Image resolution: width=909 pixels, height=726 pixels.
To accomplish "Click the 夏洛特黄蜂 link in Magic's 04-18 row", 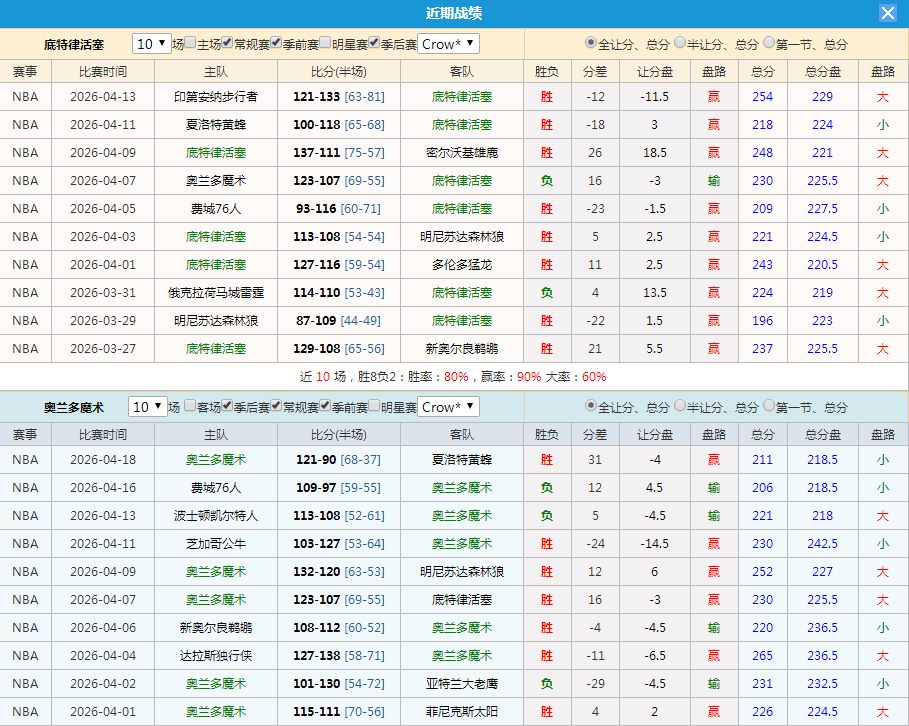I will coord(463,460).
